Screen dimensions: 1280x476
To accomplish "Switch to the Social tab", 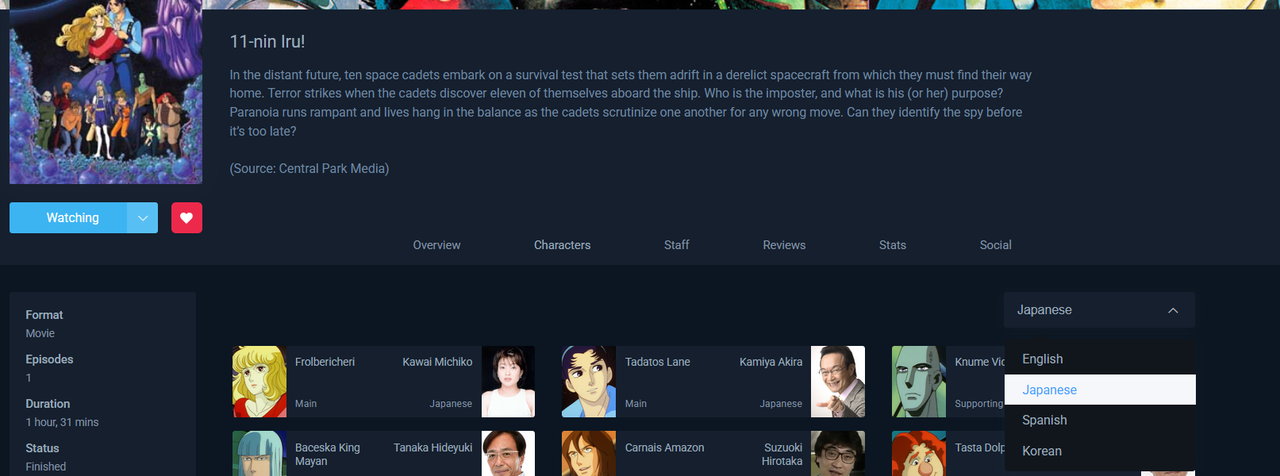I will [996, 245].
